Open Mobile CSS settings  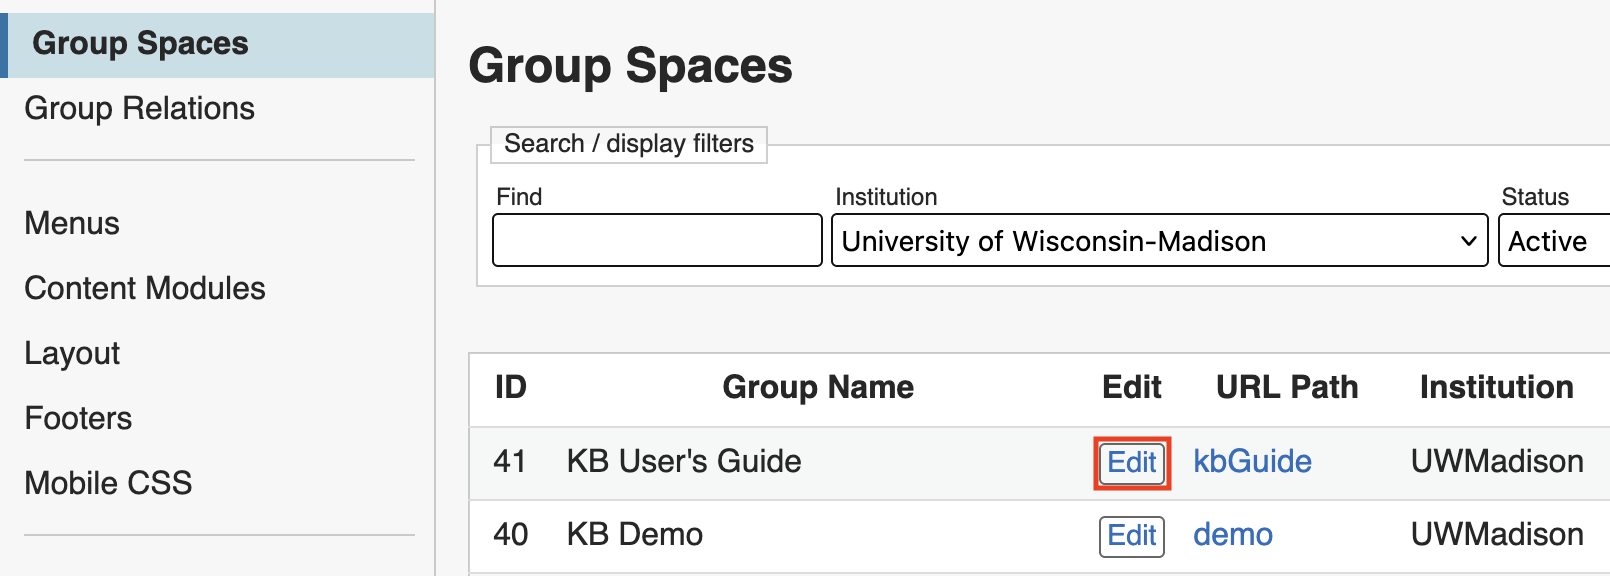coord(108,483)
